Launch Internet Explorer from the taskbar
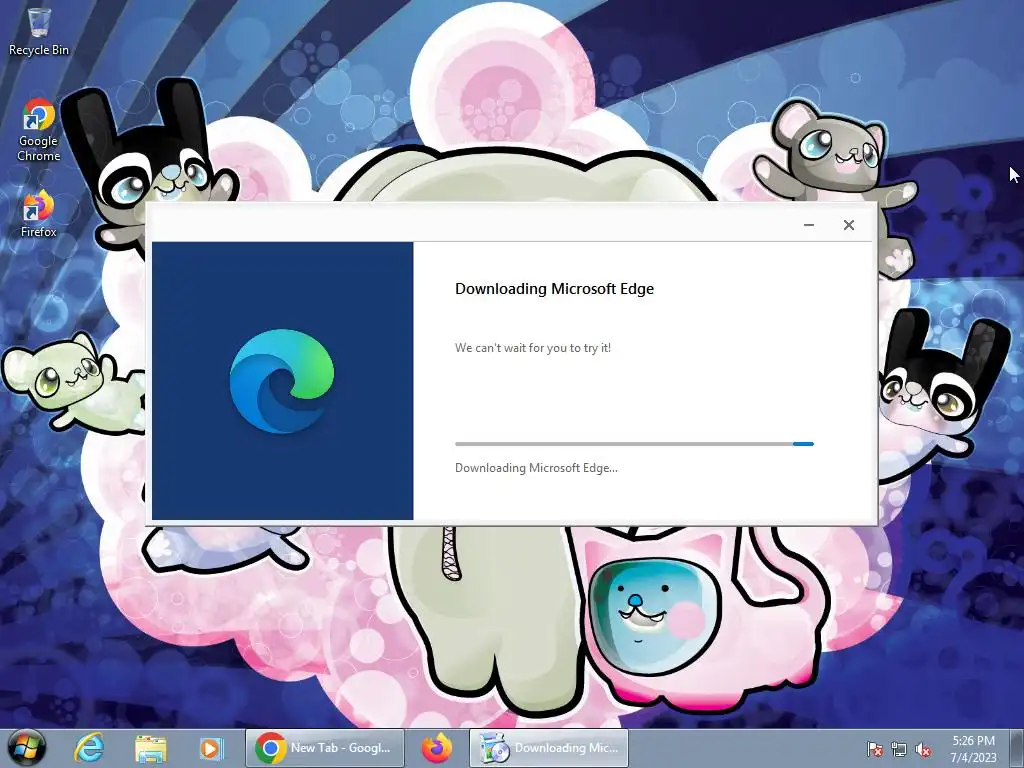This screenshot has width=1024, height=768. click(x=89, y=748)
